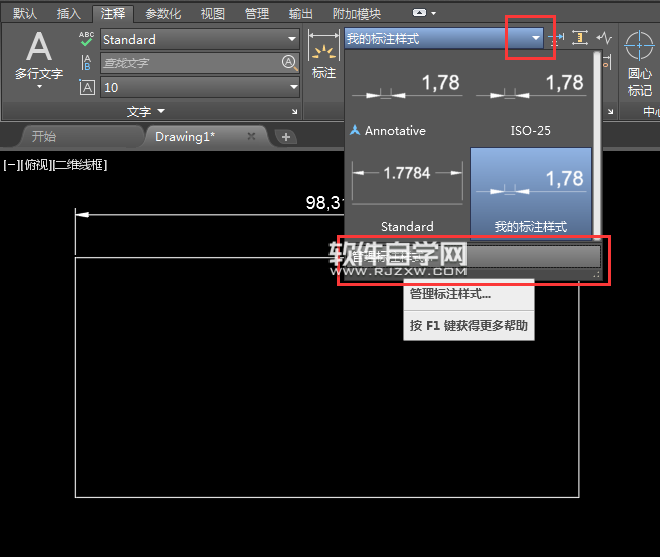Switch to the 参数化 ribbon tab

click(163, 14)
